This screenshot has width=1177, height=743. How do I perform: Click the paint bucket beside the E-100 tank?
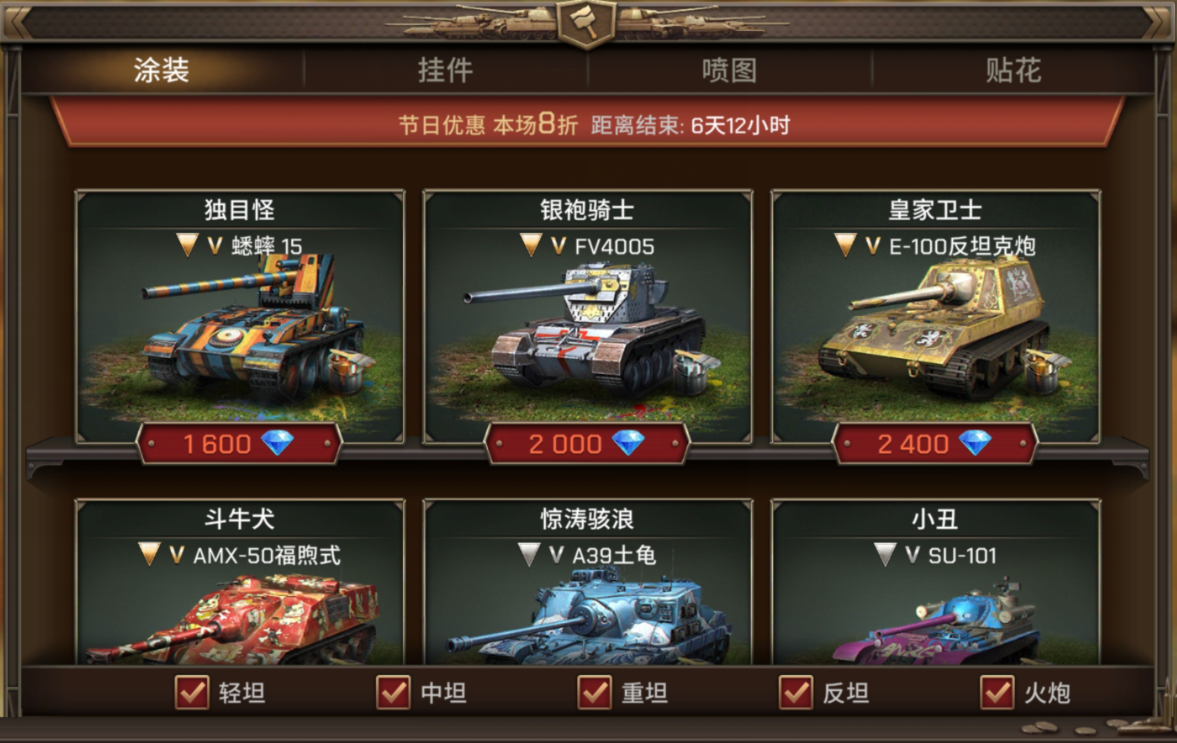(x=1046, y=370)
